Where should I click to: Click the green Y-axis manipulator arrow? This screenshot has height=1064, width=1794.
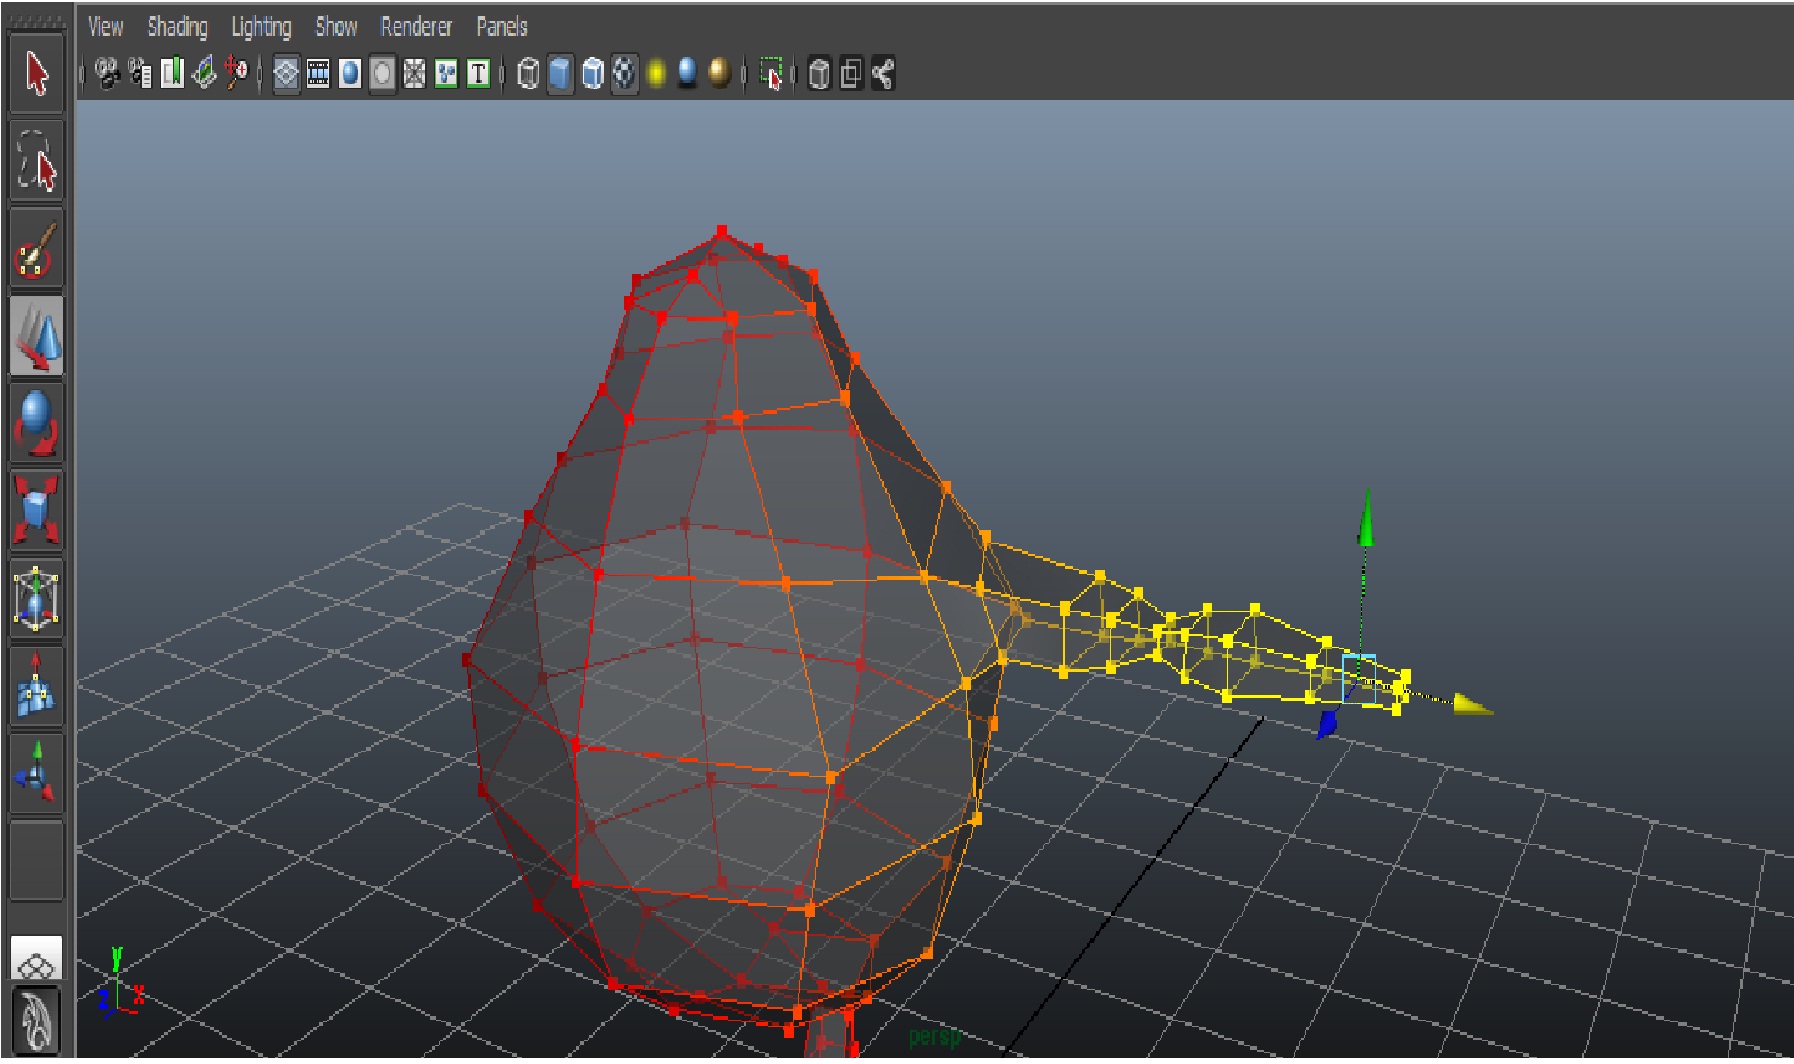[x=1365, y=518]
